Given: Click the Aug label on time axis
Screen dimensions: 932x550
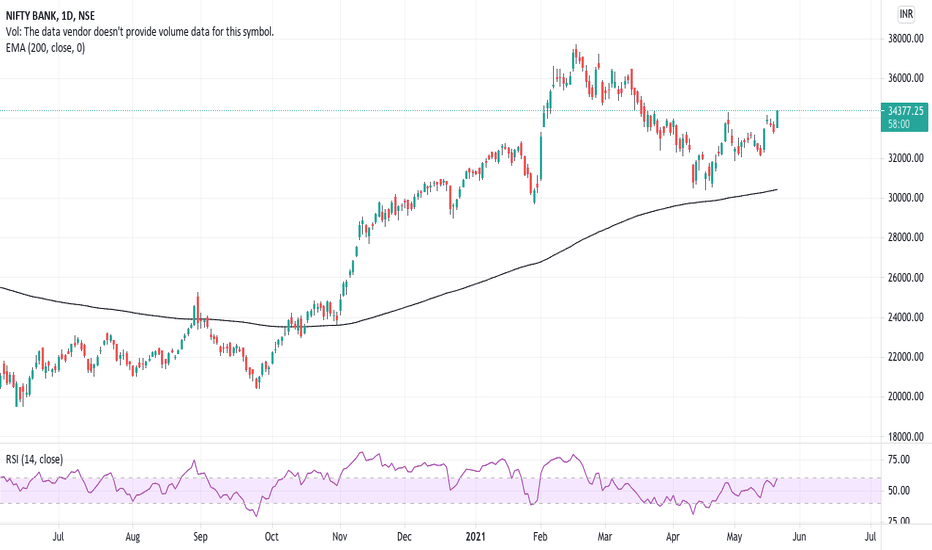Looking at the screenshot, I should tap(133, 536).
